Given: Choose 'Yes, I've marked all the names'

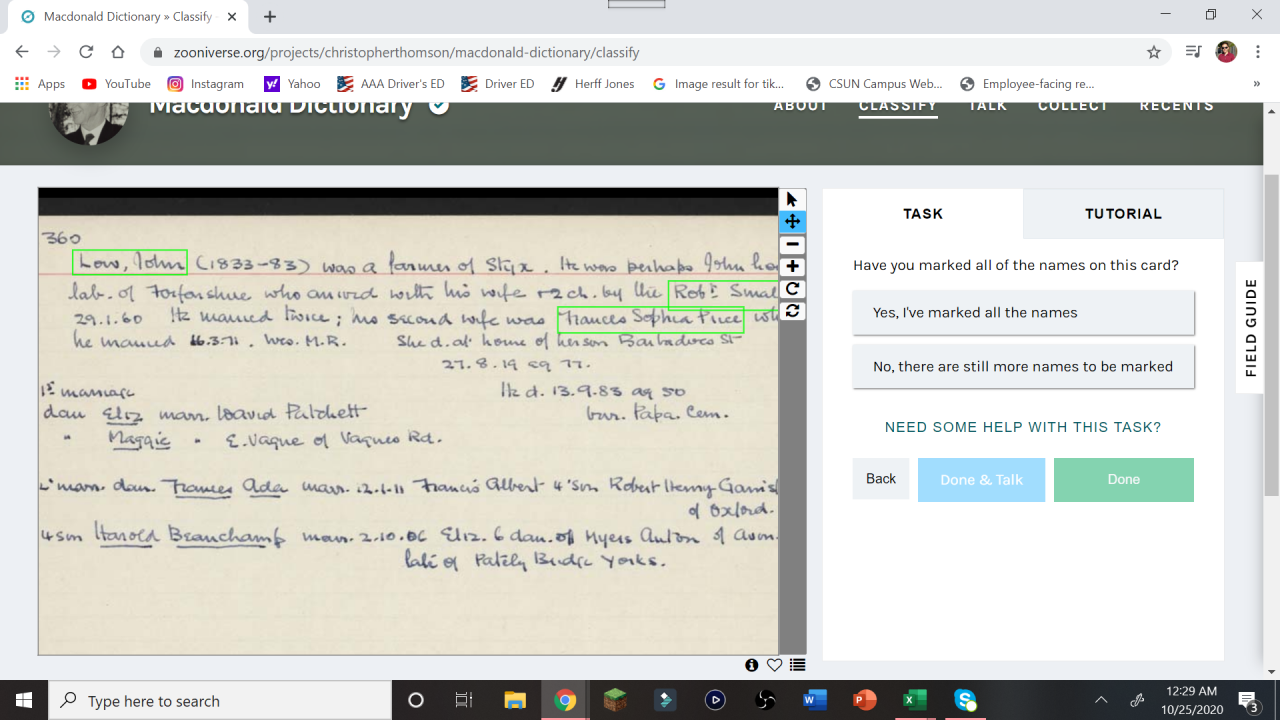Looking at the screenshot, I should point(1023,313).
